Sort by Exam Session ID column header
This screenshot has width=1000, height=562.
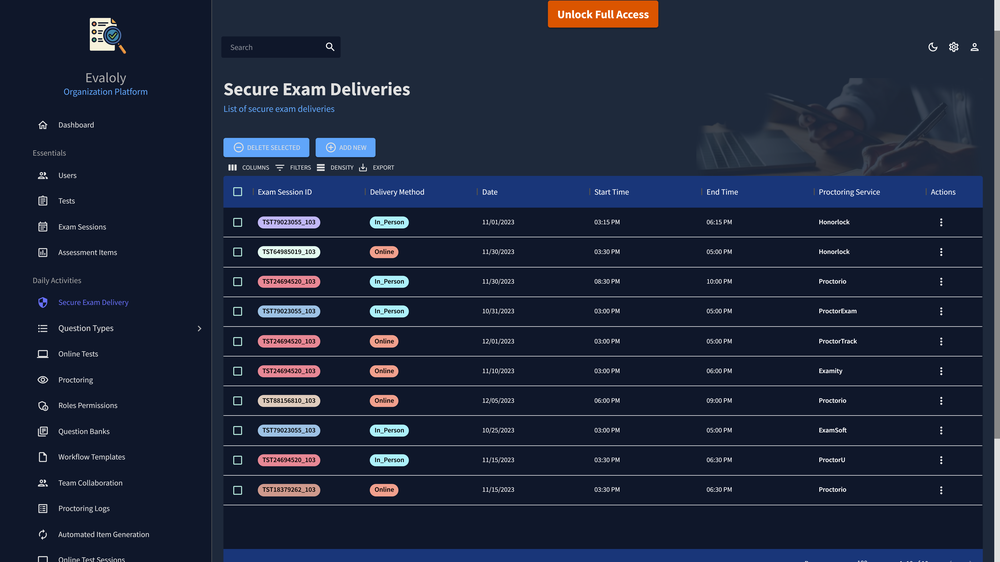[284, 192]
